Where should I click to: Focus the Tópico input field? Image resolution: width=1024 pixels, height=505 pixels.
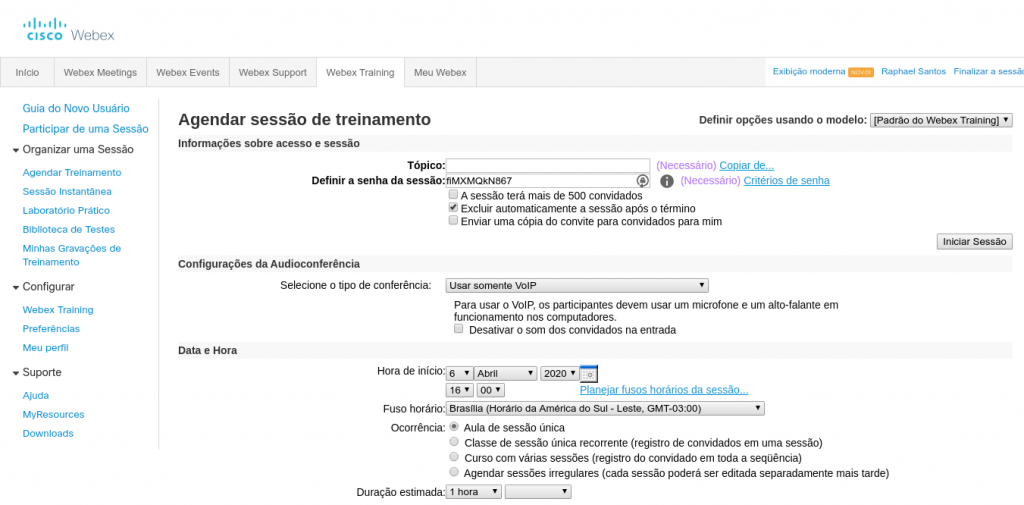tap(548, 165)
